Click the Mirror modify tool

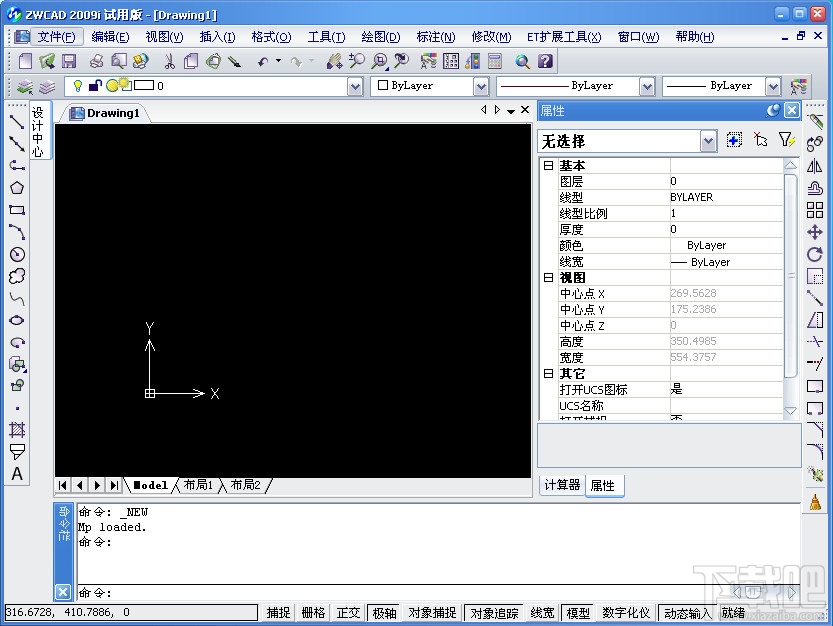(814, 166)
